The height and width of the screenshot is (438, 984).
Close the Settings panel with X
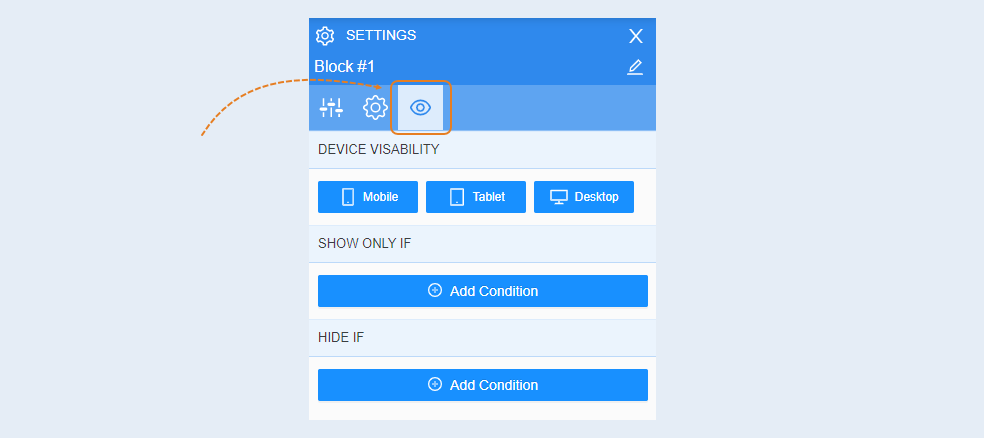click(x=636, y=36)
